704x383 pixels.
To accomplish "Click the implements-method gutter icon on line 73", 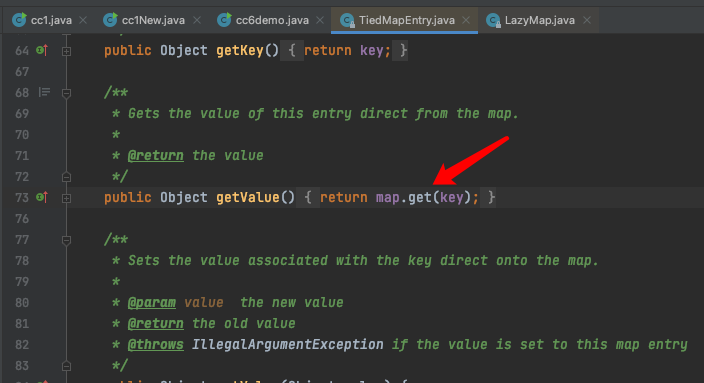I will click(42, 198).
